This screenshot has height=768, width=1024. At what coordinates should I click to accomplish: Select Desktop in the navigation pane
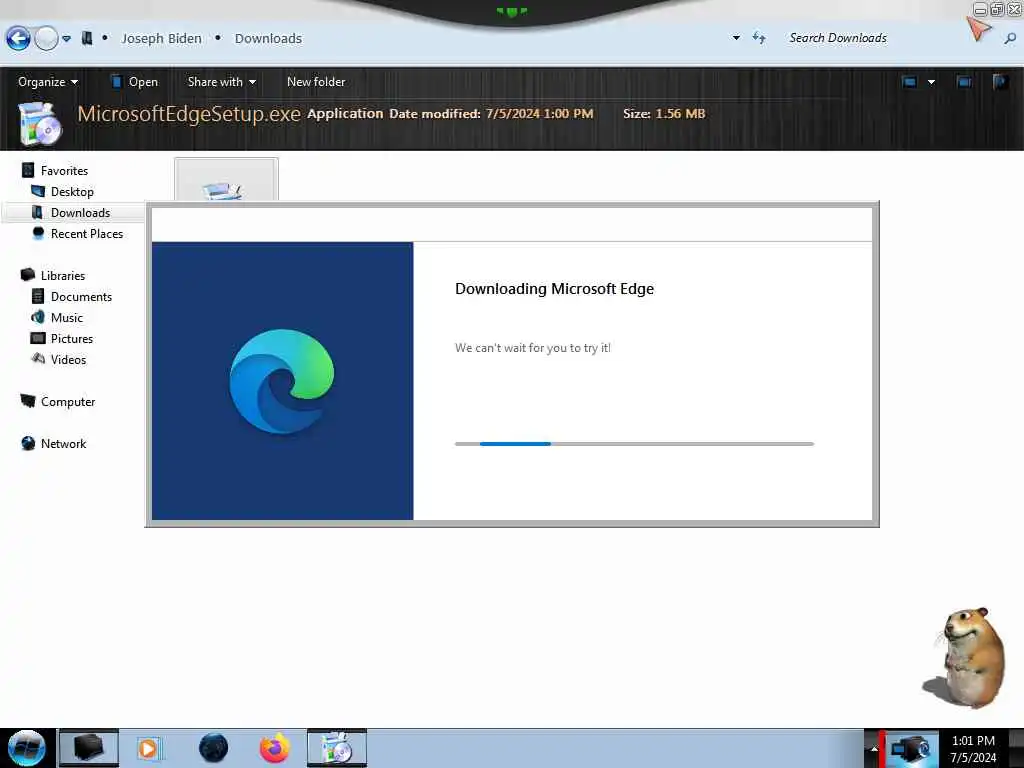(x=72, y=191)
